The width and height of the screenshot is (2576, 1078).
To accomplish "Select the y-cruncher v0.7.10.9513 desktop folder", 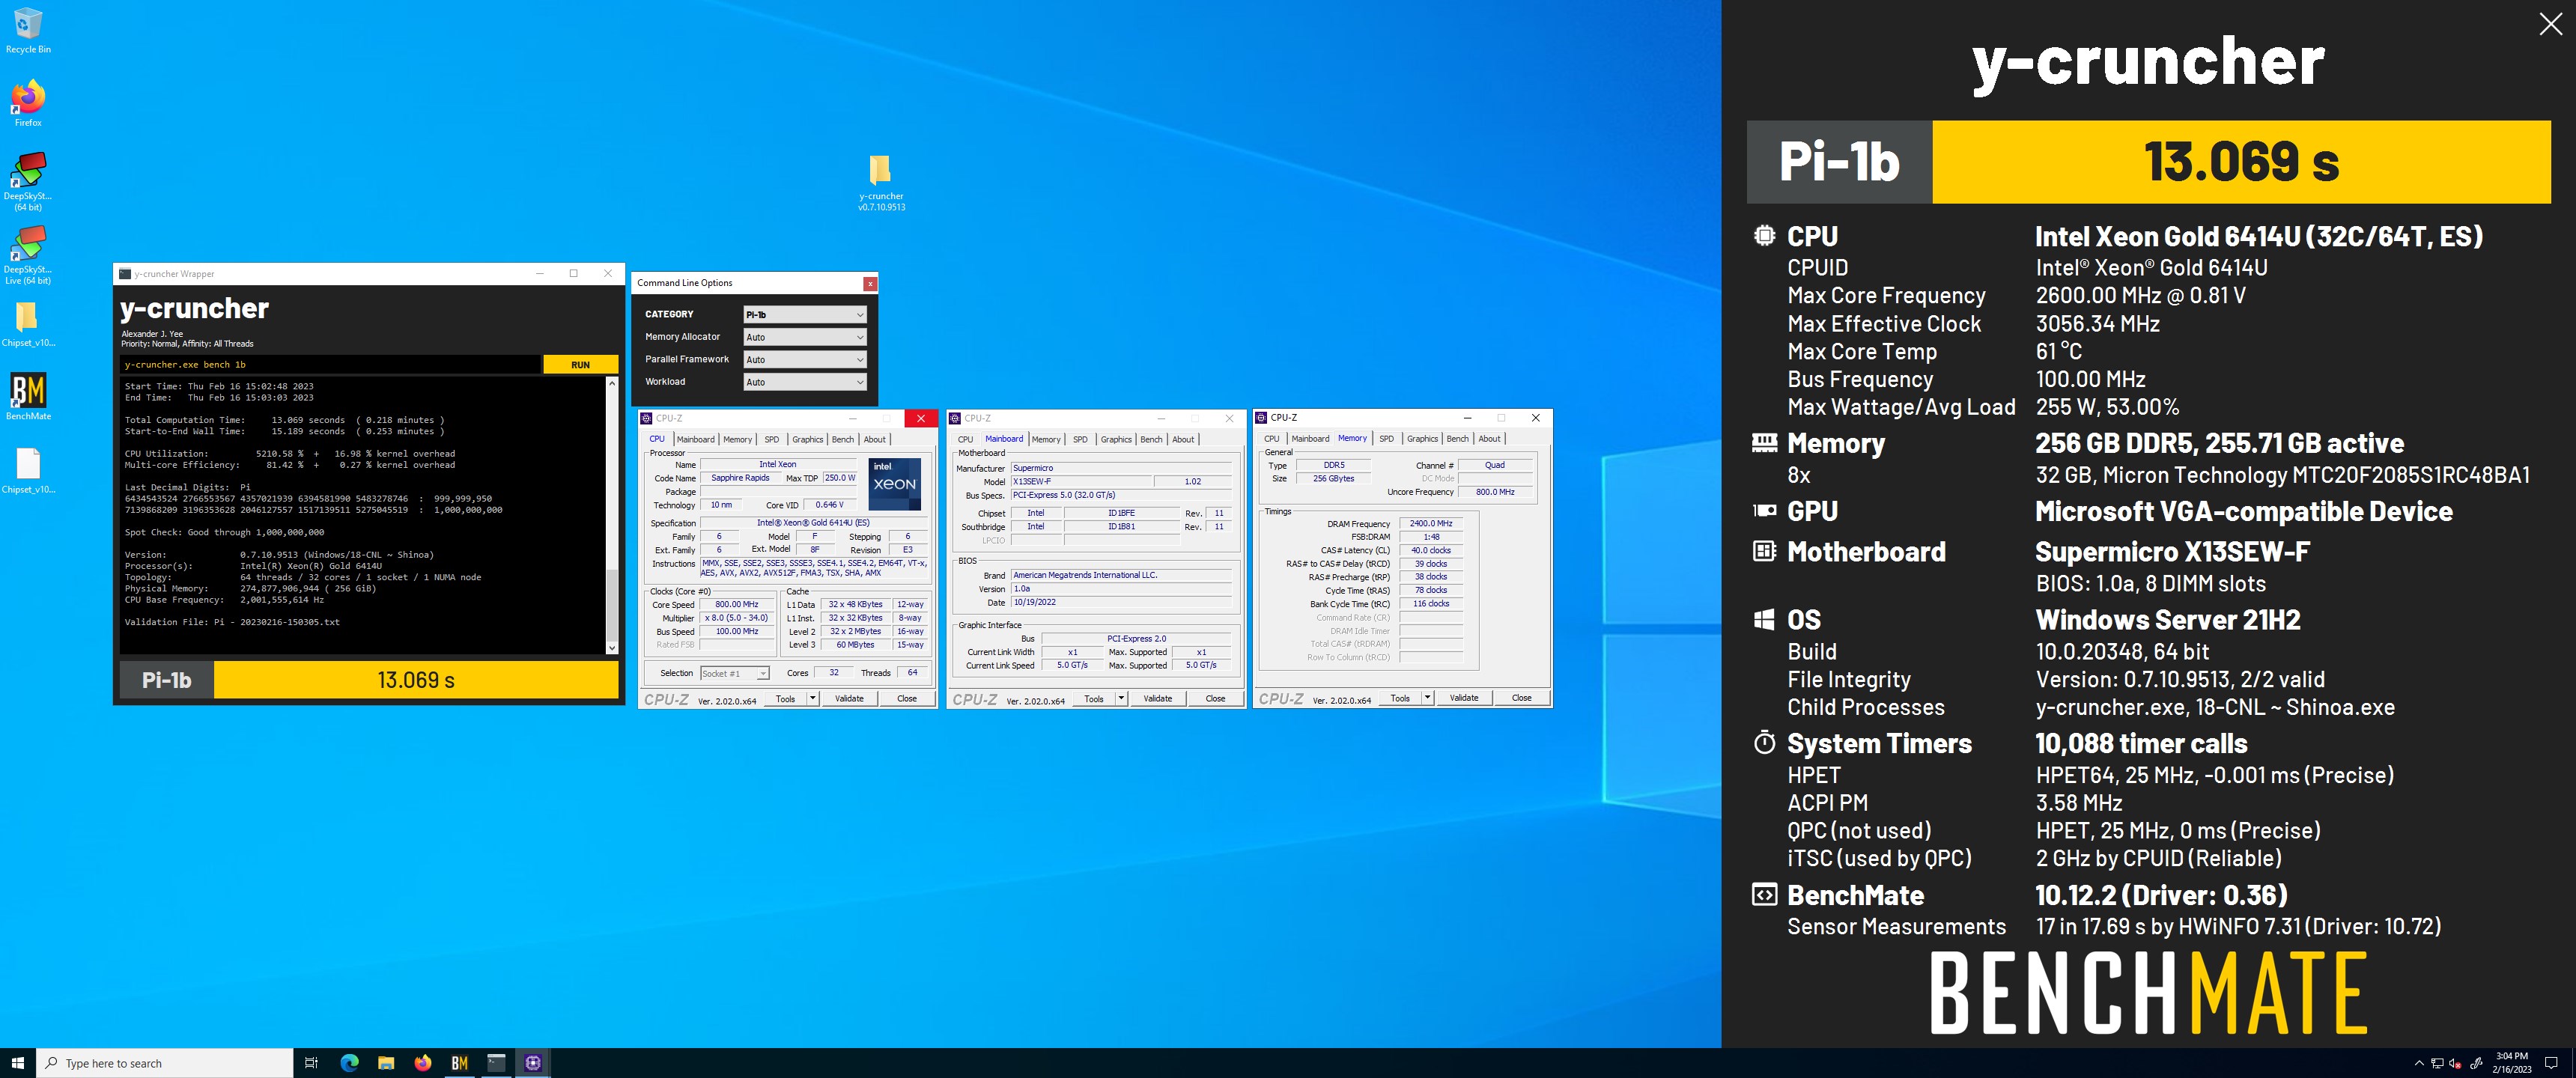I will [x=881, y=182].
